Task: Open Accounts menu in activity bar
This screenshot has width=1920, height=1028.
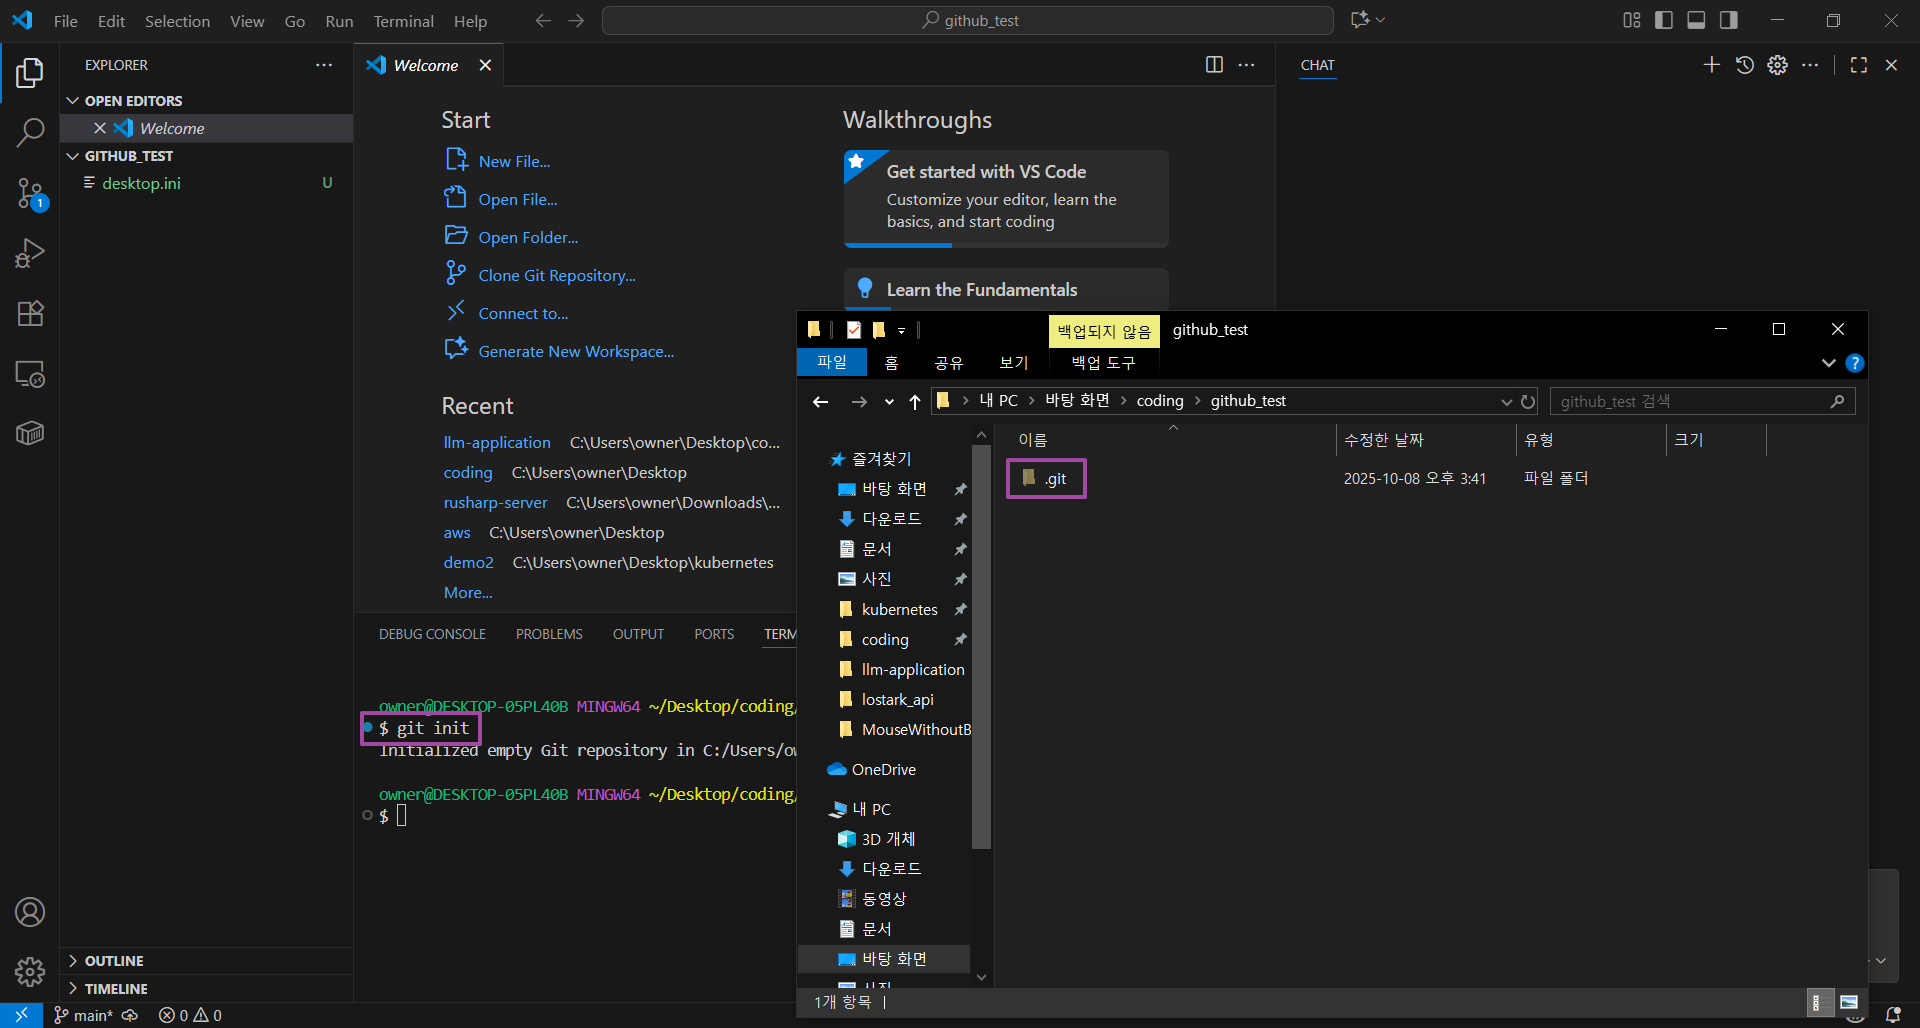Action: 30,912
